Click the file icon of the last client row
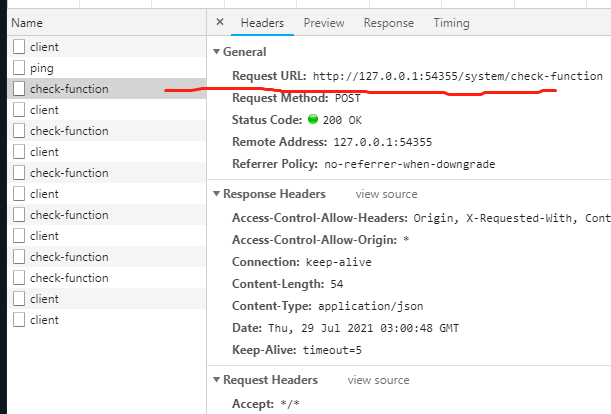Image resolution: width=611 pixels, height=414 pixels. pyautogui.click(x=19, y=320)
